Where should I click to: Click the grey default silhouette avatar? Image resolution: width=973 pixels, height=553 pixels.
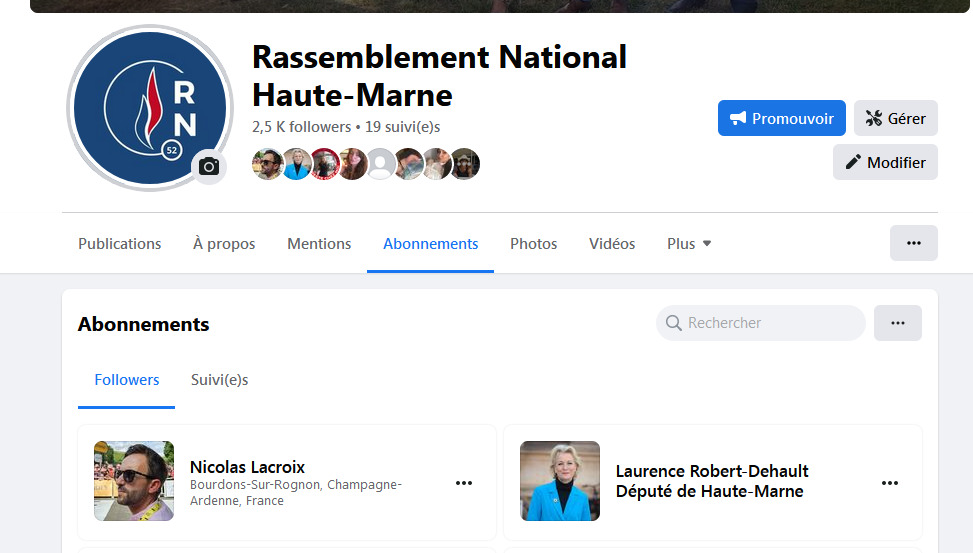(x=380, y=164)
